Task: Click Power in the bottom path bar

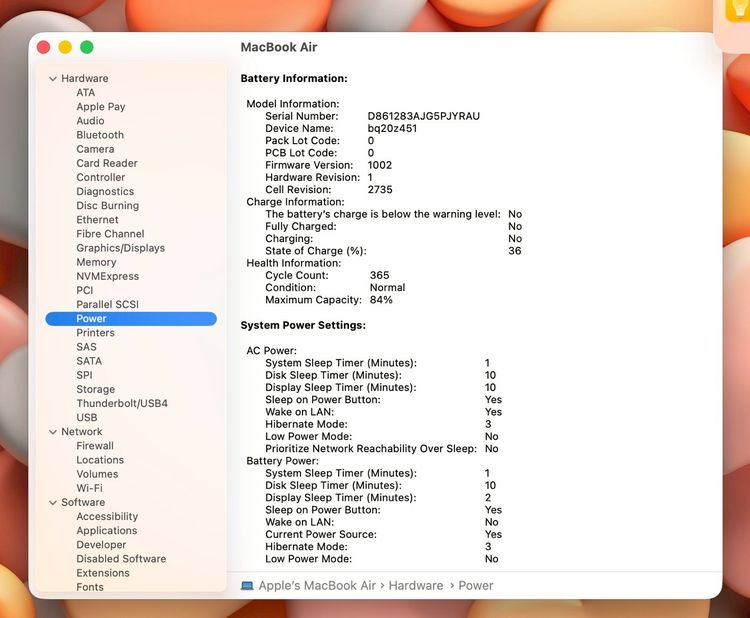Action: pyautogui.click(x=475, y=585)
